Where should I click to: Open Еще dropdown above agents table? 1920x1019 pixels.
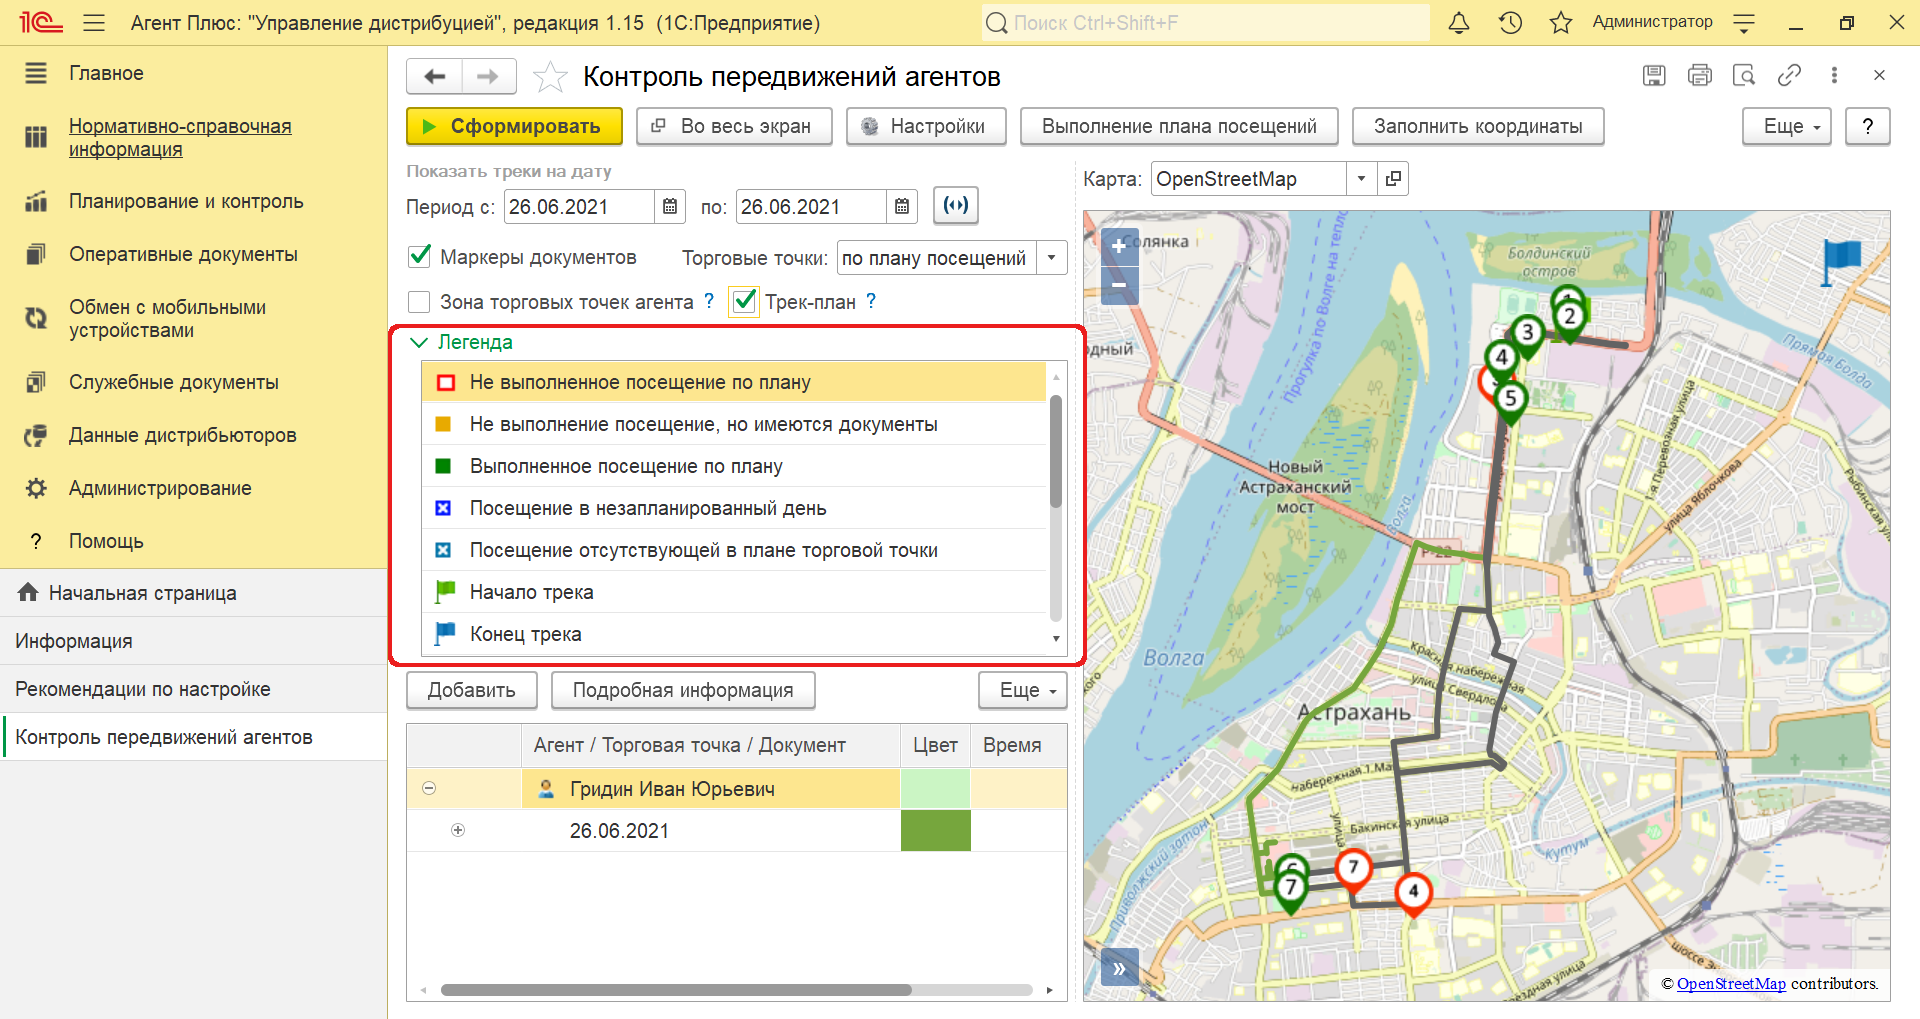point(1022,690)
